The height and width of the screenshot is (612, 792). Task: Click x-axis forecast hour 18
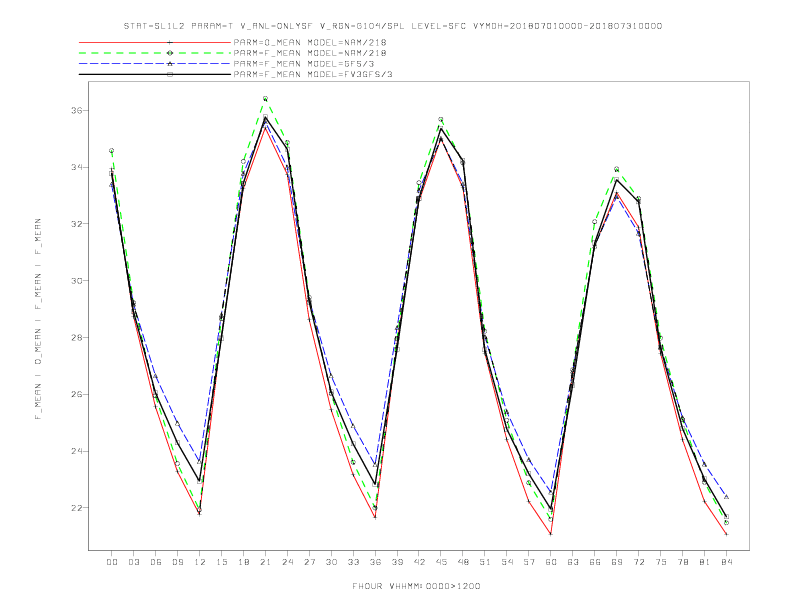point(243,562)
